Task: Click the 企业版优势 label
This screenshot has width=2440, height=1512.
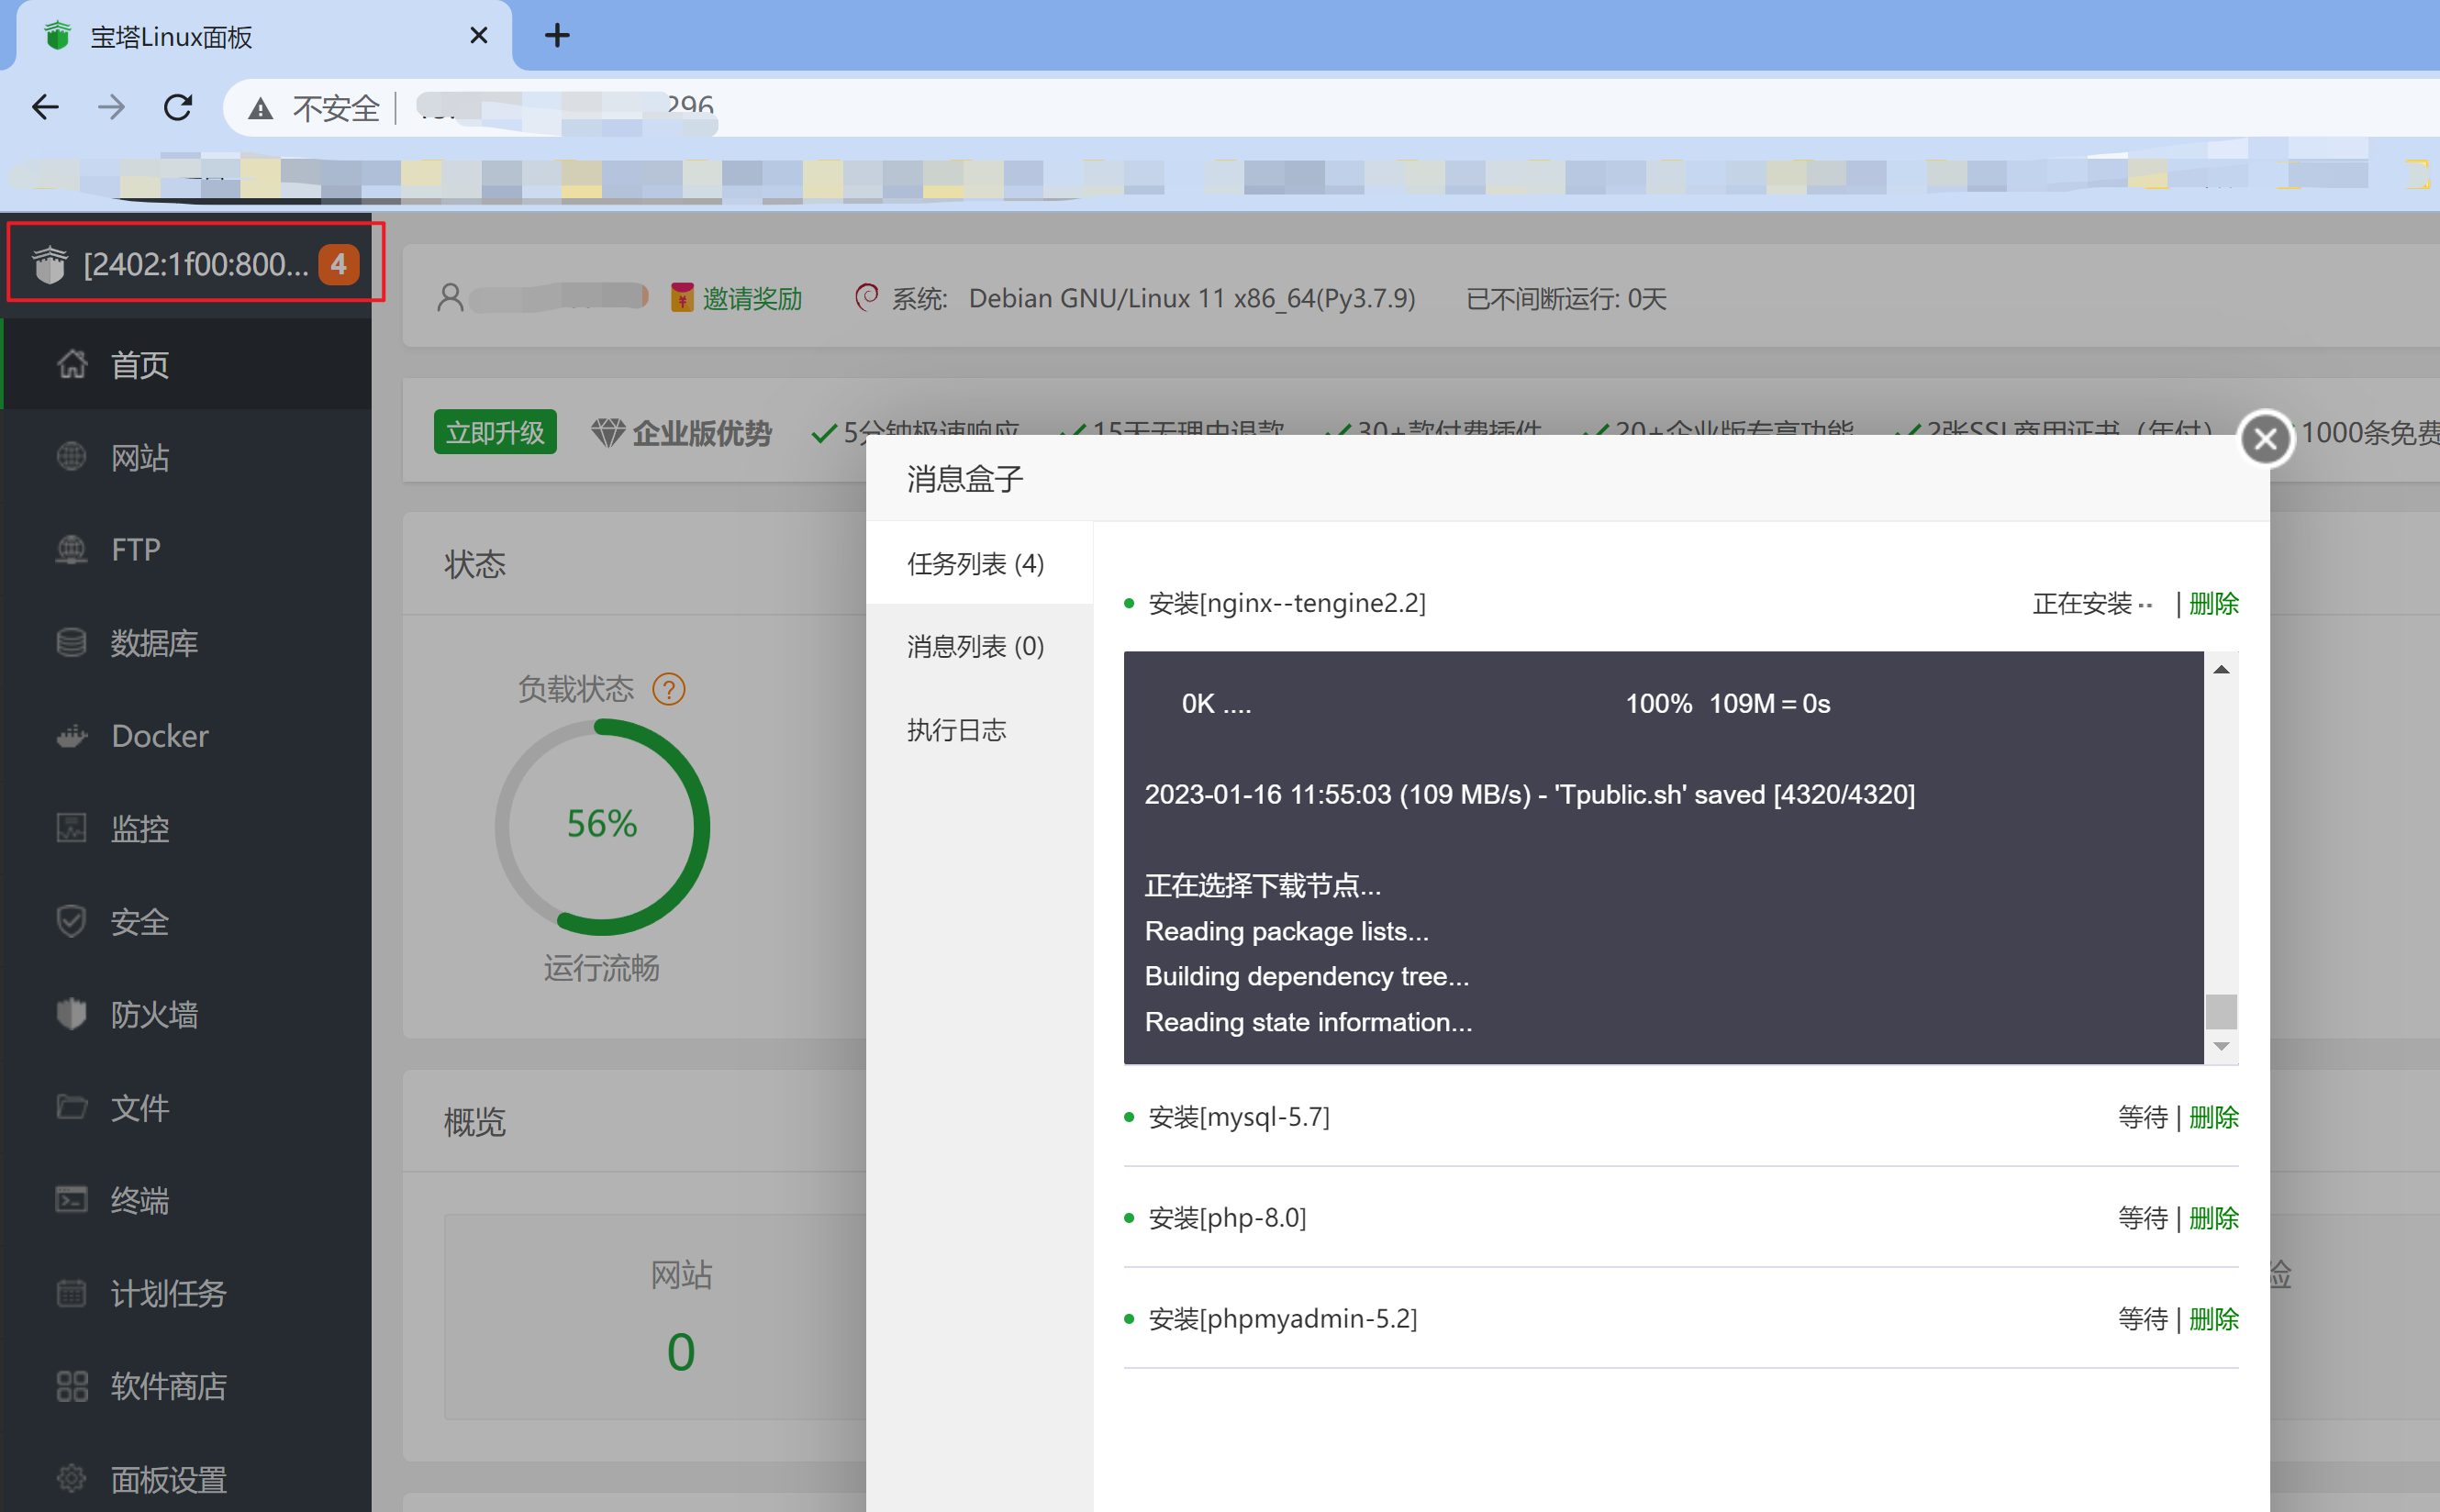Action: coord(702,433)
